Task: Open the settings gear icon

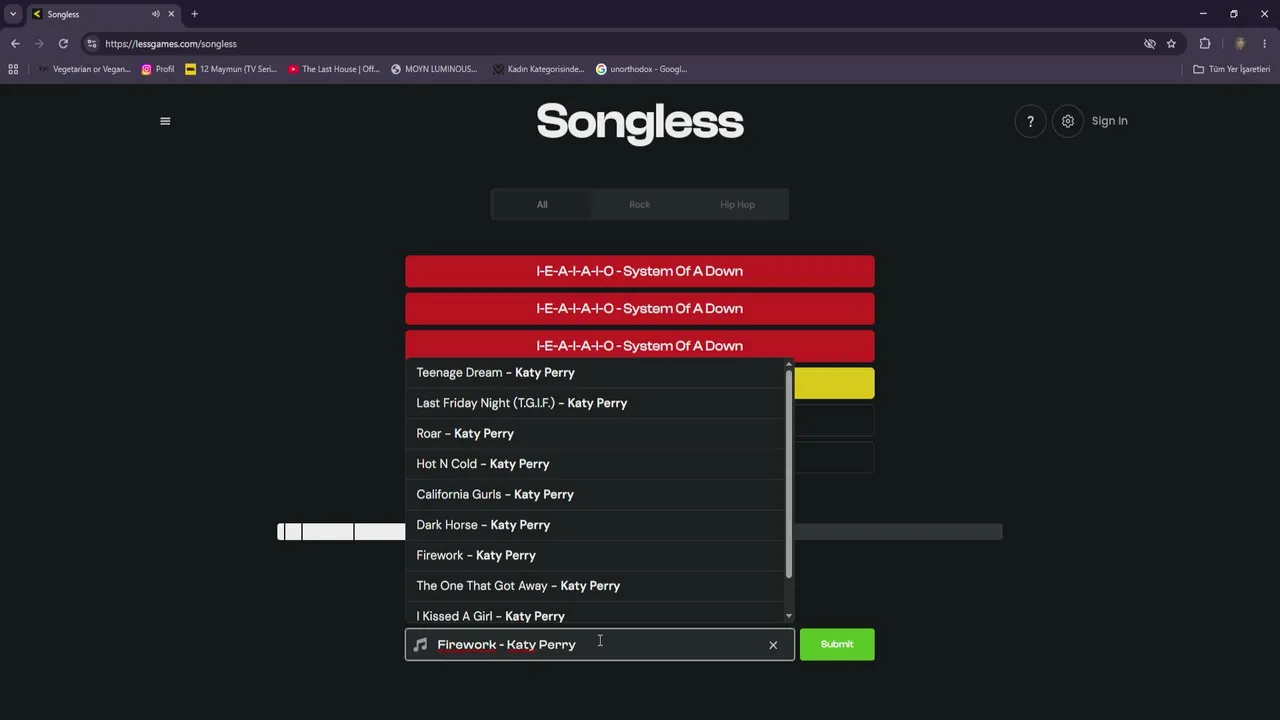Action: (x=1068, y=121)
